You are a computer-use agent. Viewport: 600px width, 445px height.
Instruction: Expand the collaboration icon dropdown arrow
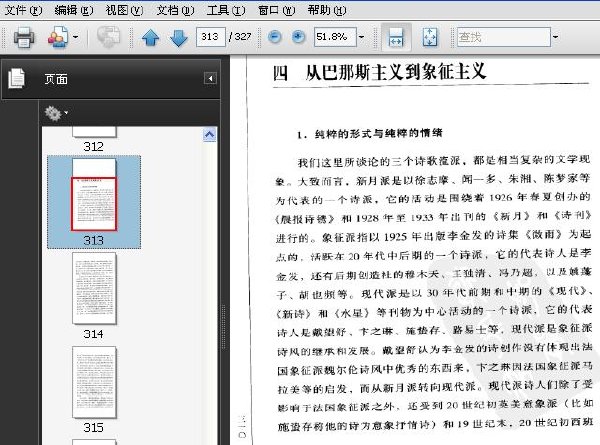coord(75,37)
